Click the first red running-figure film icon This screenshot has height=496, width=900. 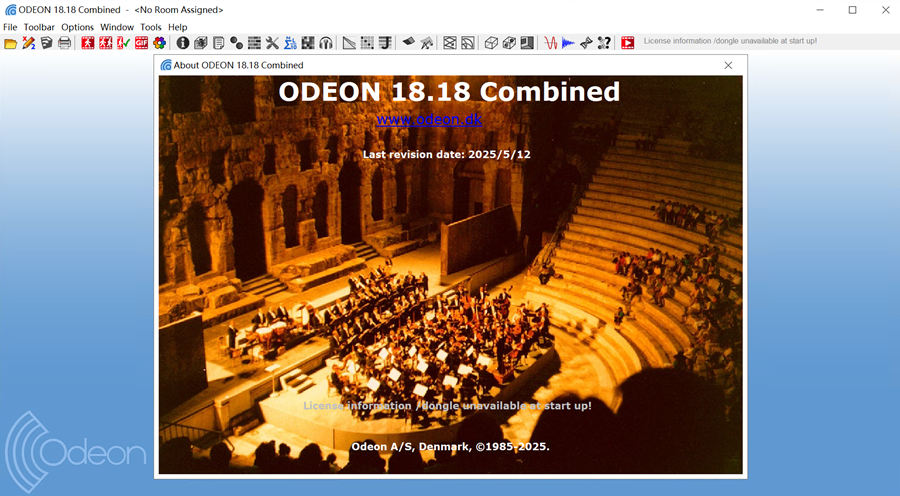[88, 42]
